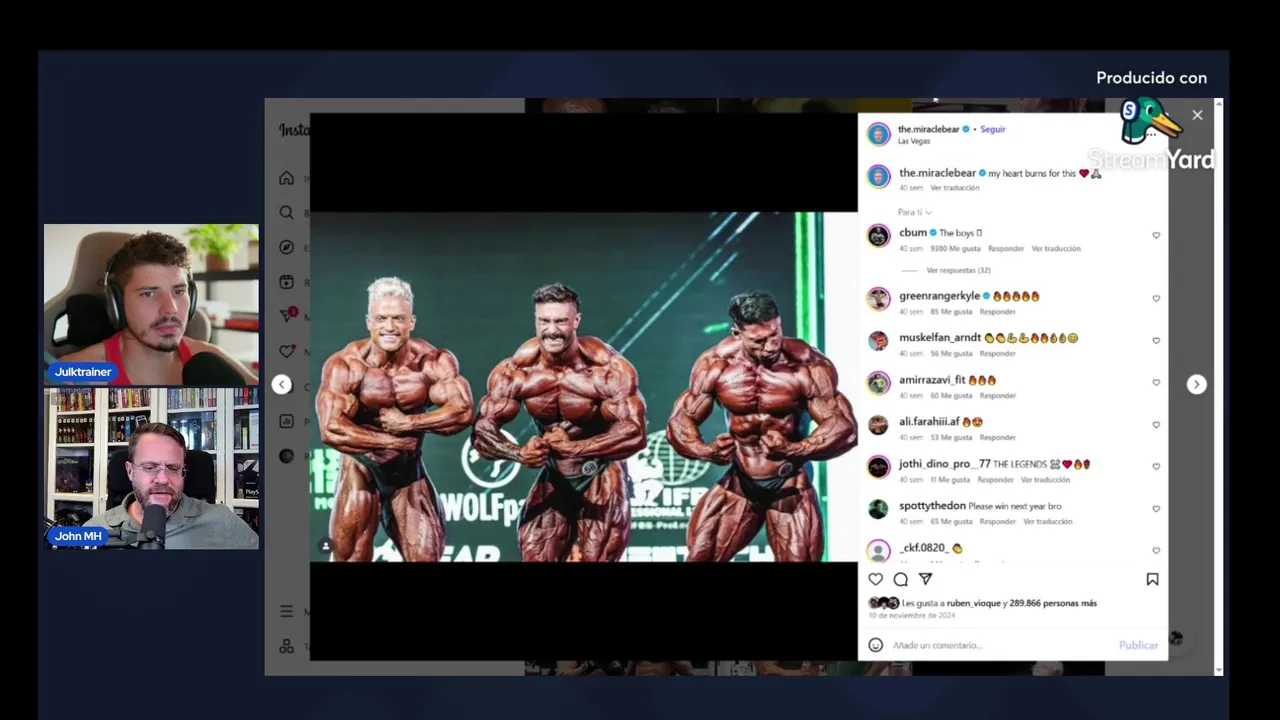
Task: Click '9380 Me gusta' on cbum's comment
Action: pos(956,248)
